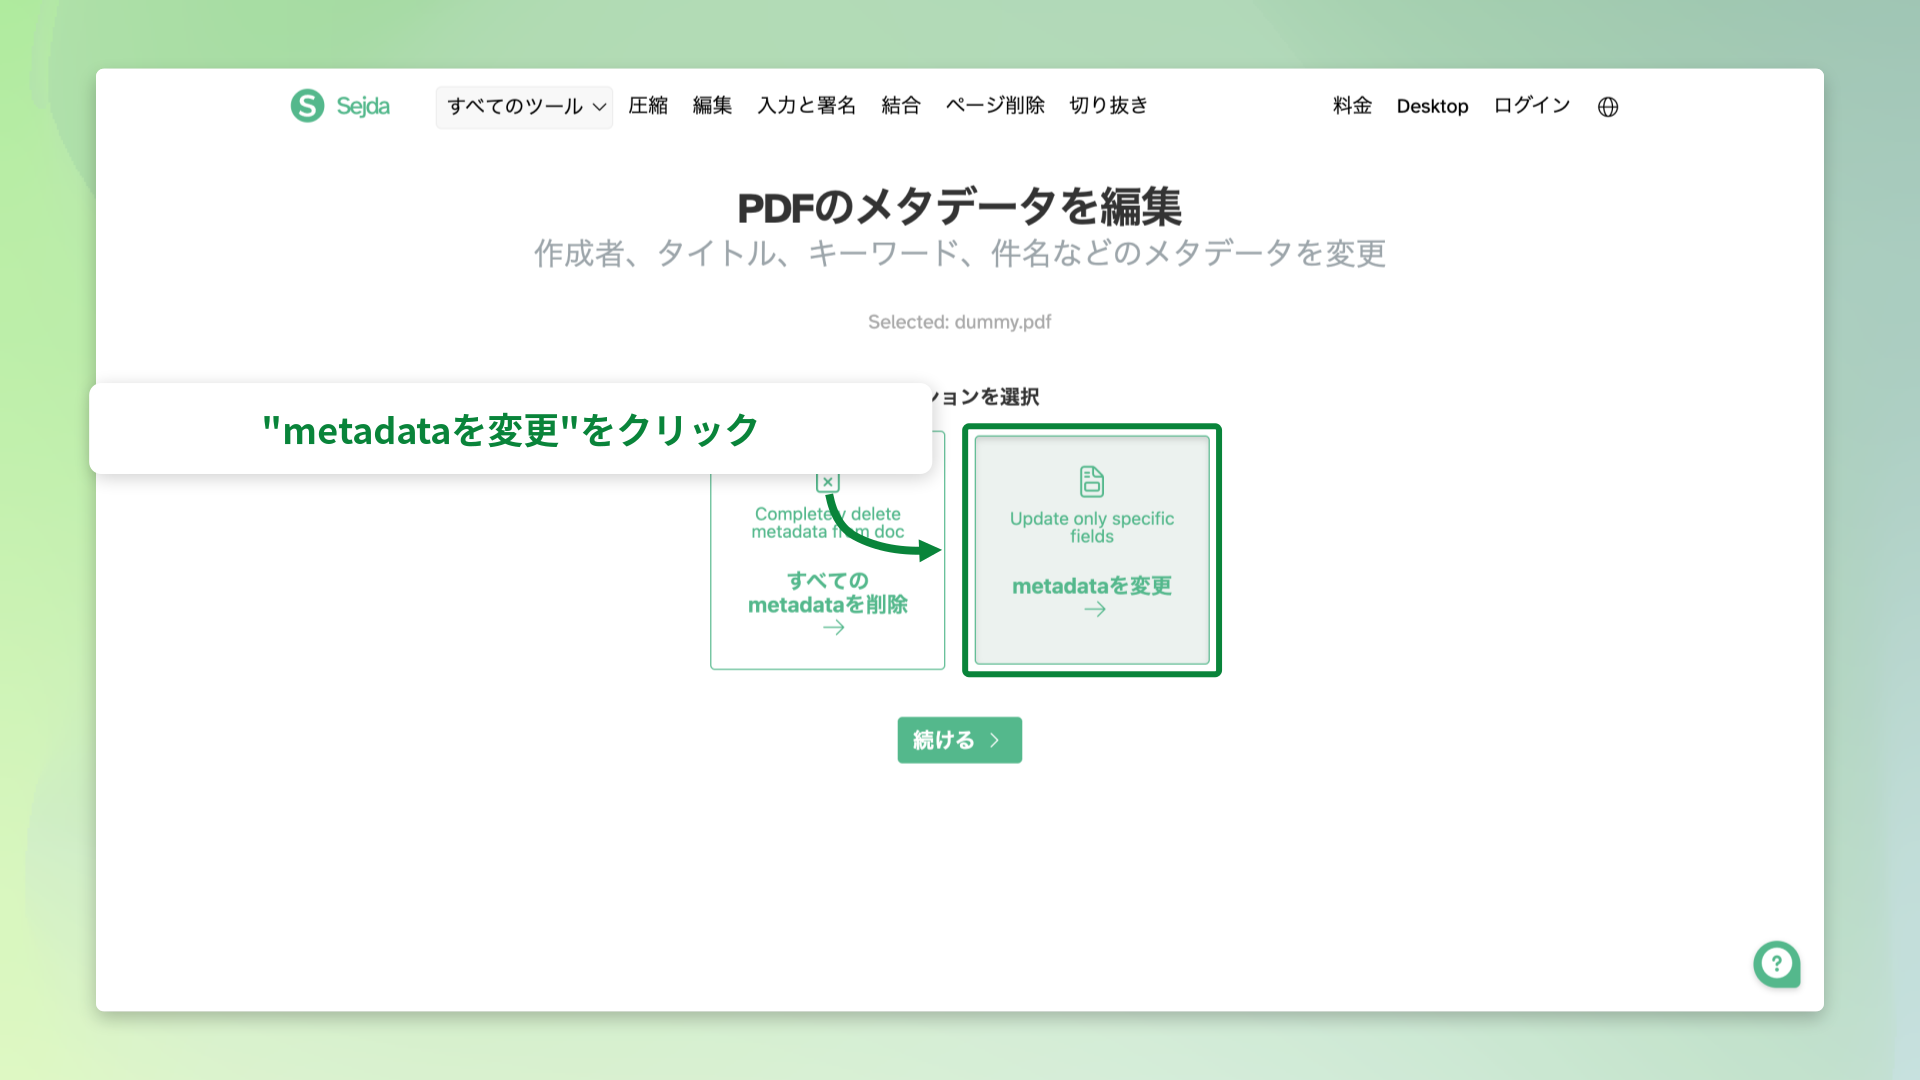Select the 圧縮 navigation item
The width and height of the screenshot is (1920, 1080).
[648, 106]
